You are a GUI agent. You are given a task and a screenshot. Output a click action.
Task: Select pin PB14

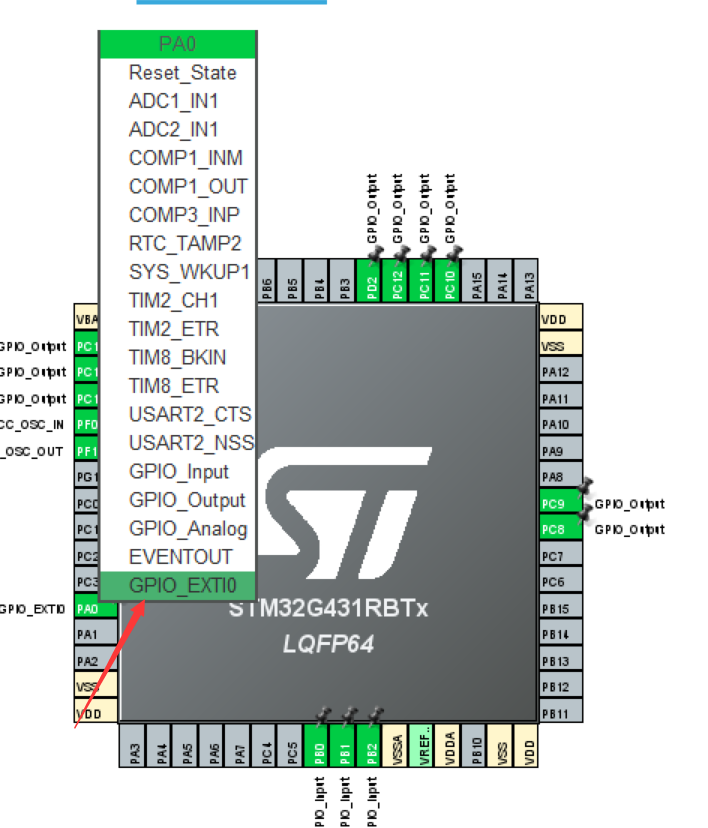click(561, 632)
